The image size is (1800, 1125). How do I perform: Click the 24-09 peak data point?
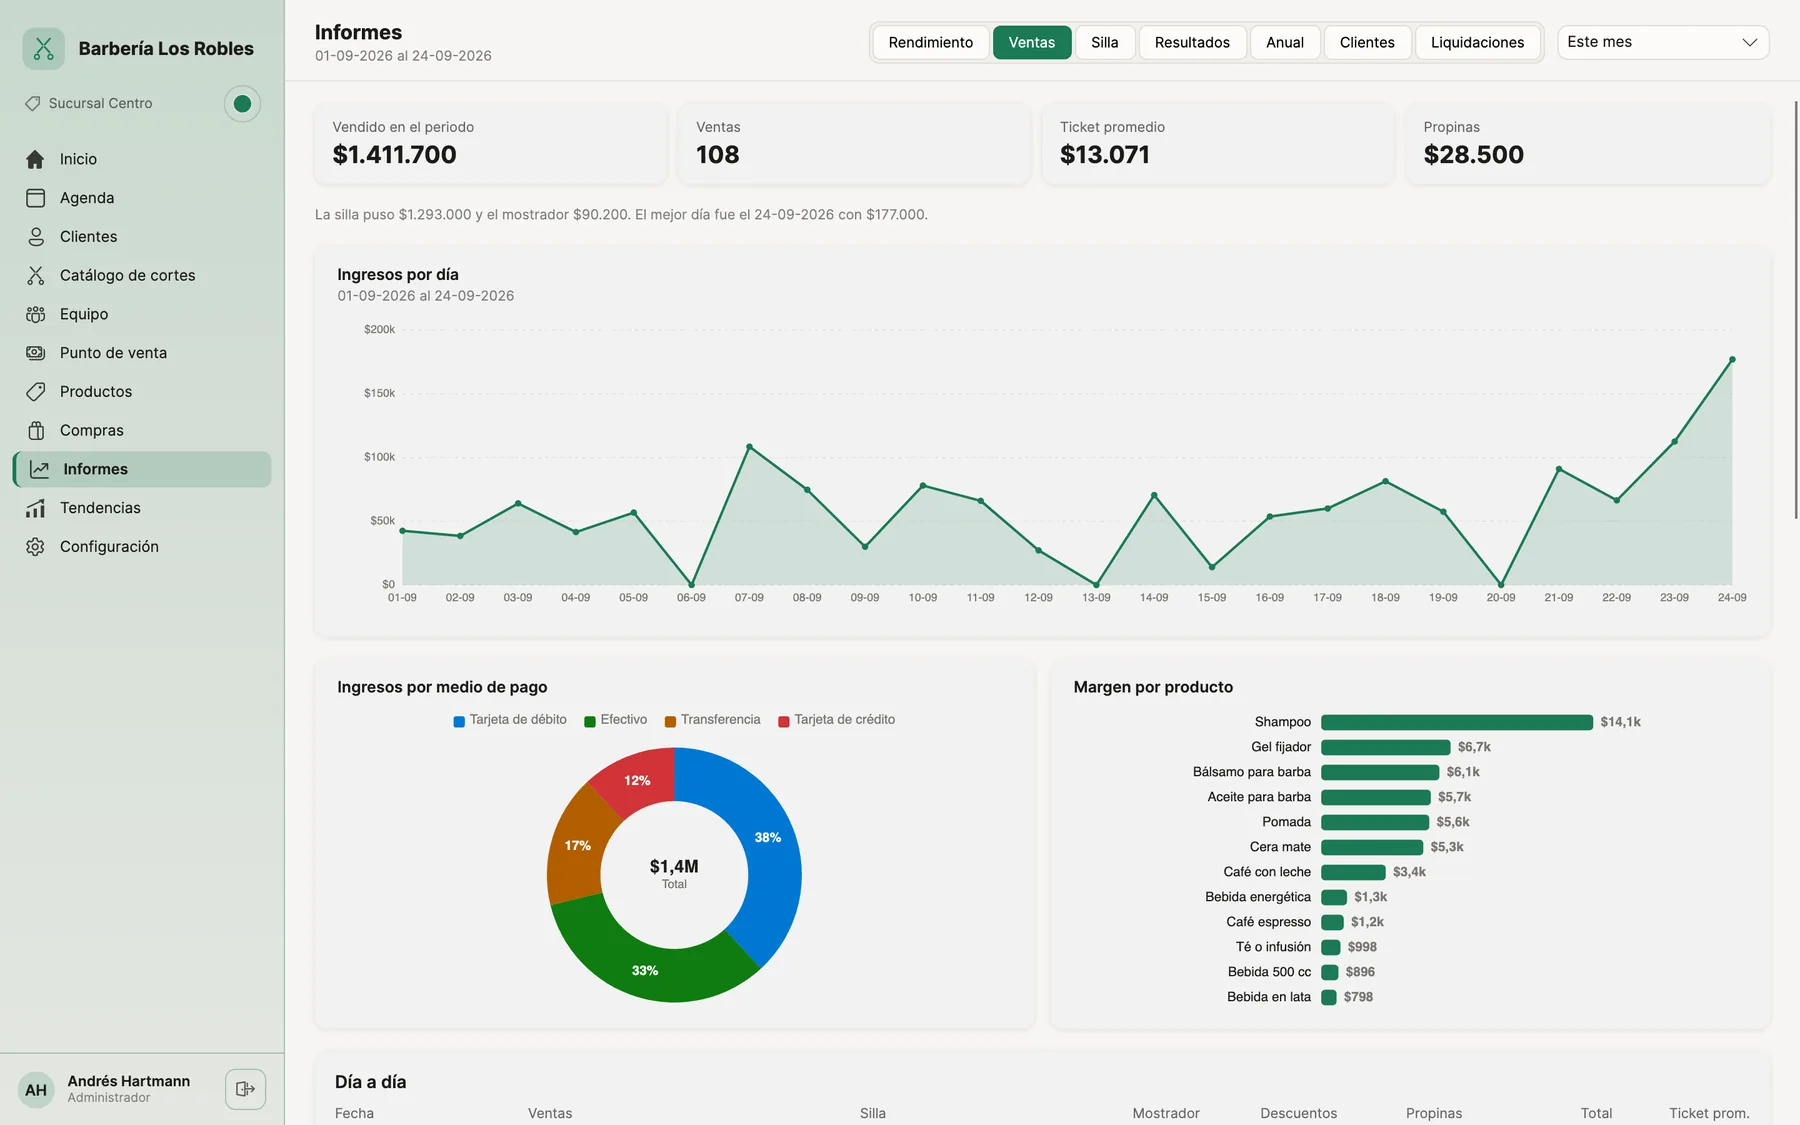pyautogui.click(x=1732, y=359)
